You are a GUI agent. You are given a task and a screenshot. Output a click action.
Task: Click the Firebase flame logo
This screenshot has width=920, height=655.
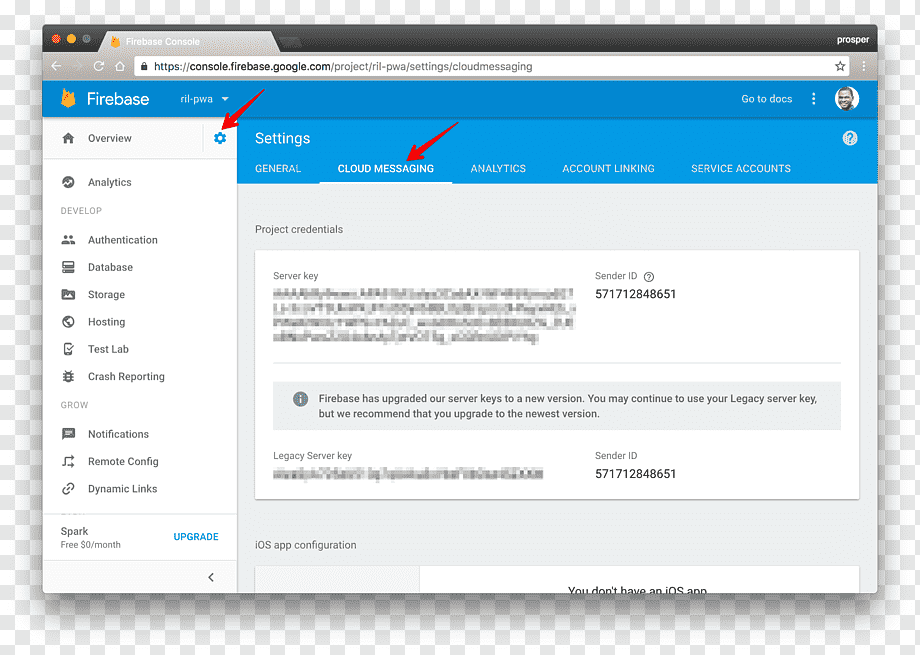69,99
